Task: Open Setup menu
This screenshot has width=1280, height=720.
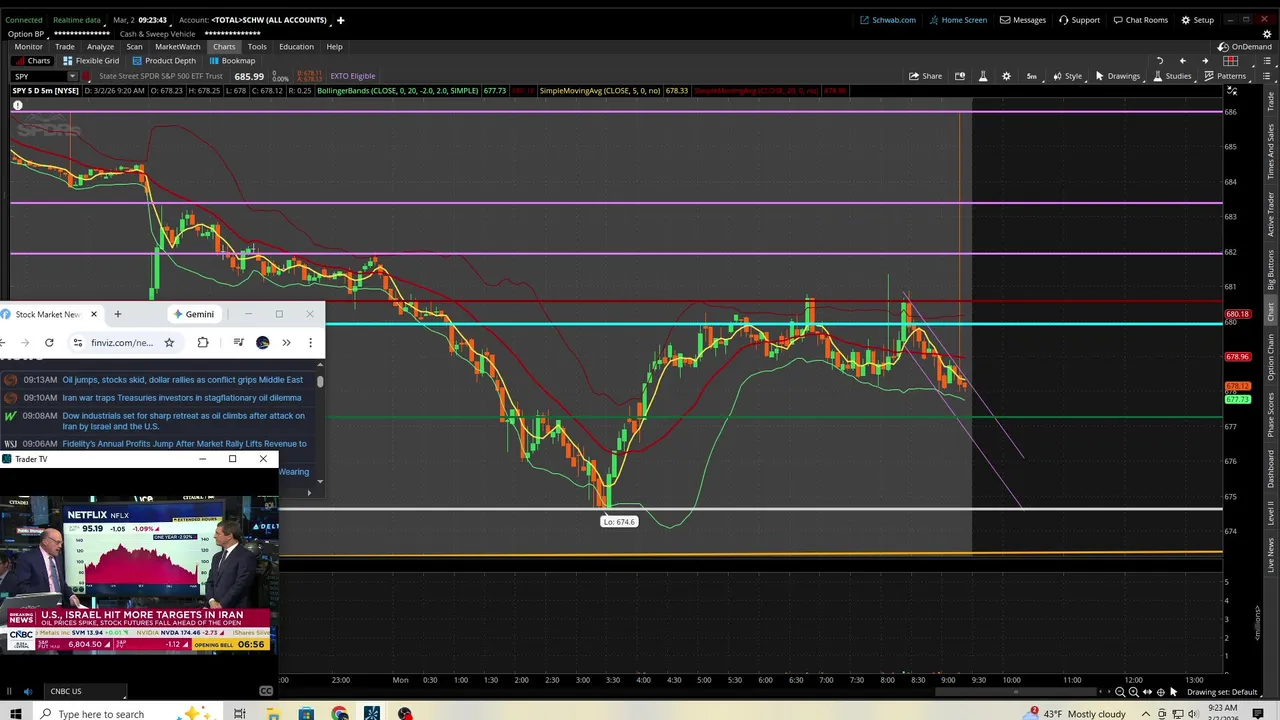Action: (1197, 20)
